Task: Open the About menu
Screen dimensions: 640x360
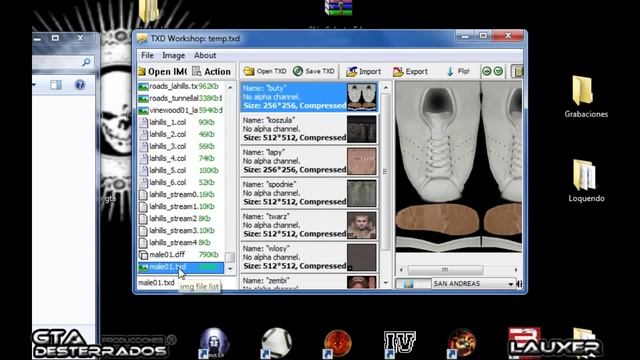Action: click(x=205, y=55)
